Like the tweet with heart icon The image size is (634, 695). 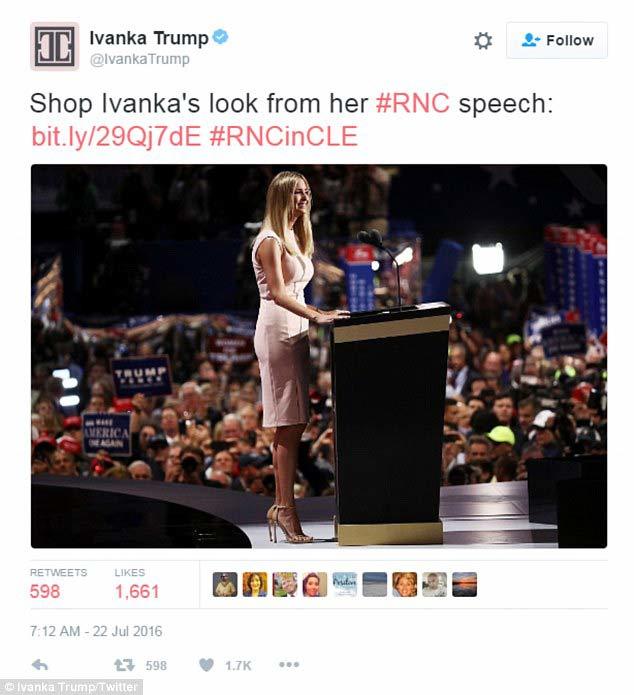click(206, 665)
